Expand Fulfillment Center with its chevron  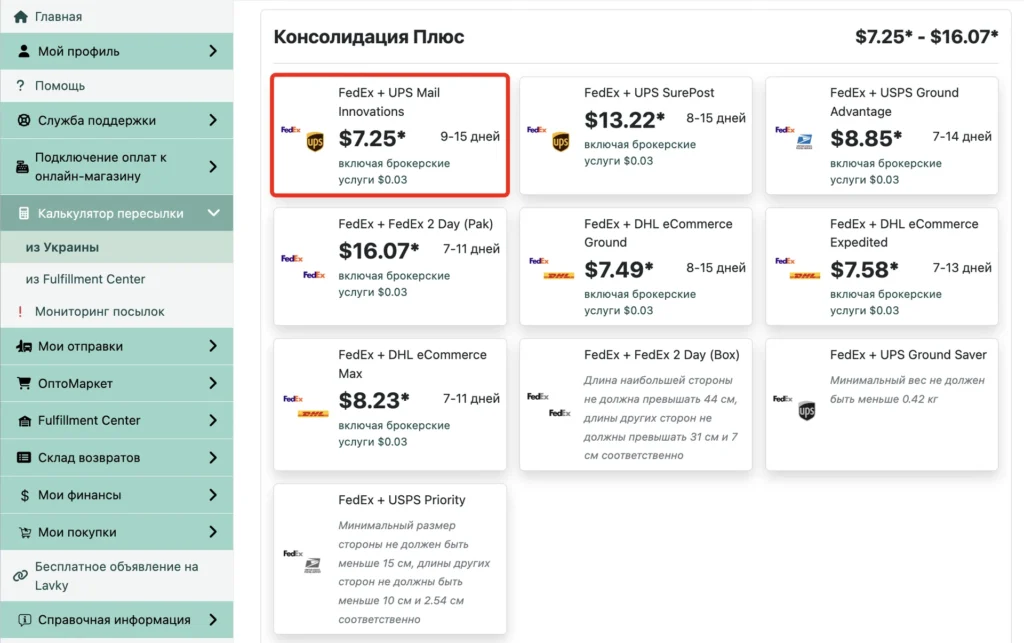coord(213,420)
